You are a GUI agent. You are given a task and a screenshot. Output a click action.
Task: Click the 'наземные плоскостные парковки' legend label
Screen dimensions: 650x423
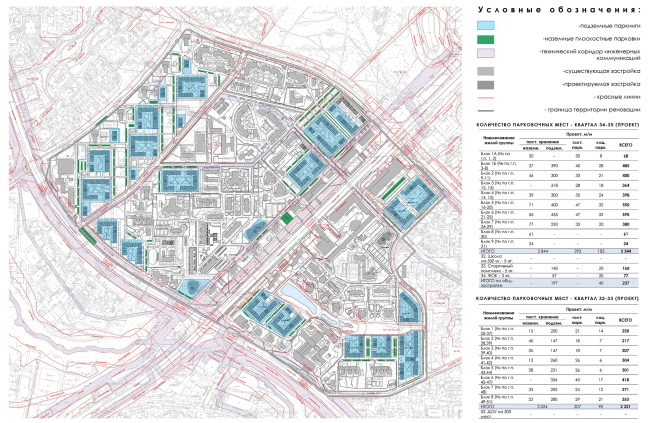coord(590,39)
